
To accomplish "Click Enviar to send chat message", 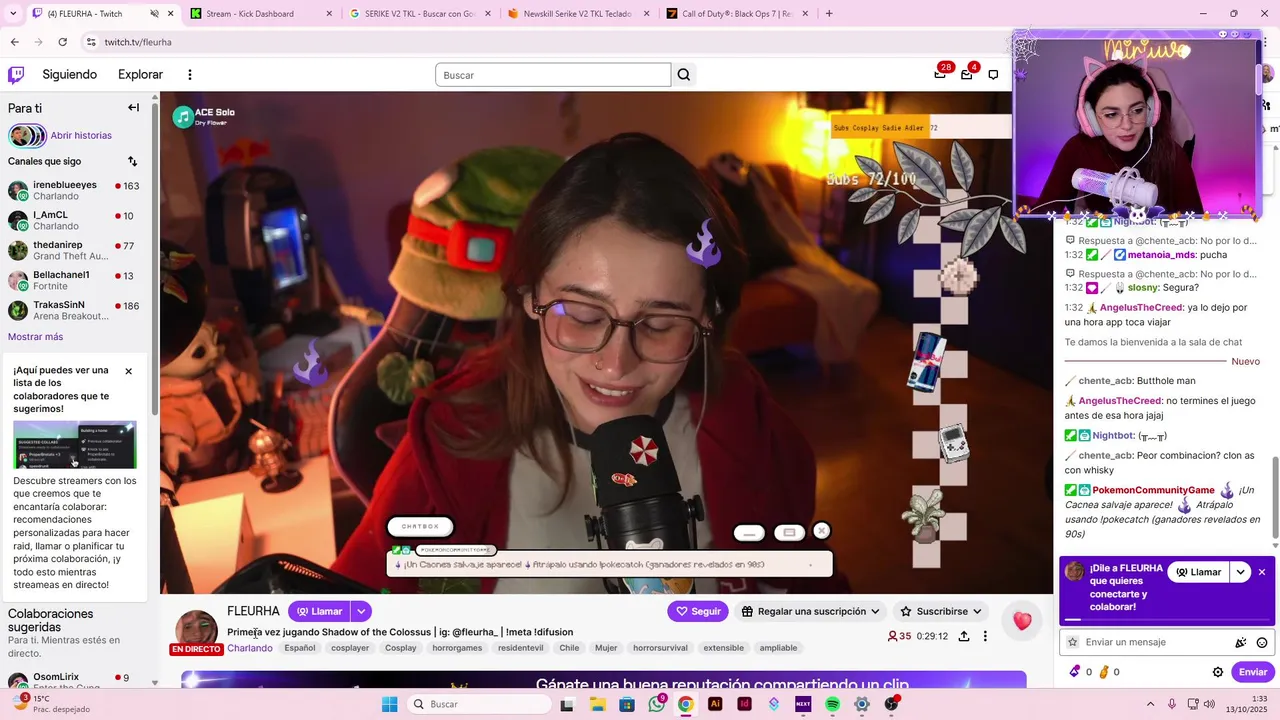I will click(x=1252, y=672).
